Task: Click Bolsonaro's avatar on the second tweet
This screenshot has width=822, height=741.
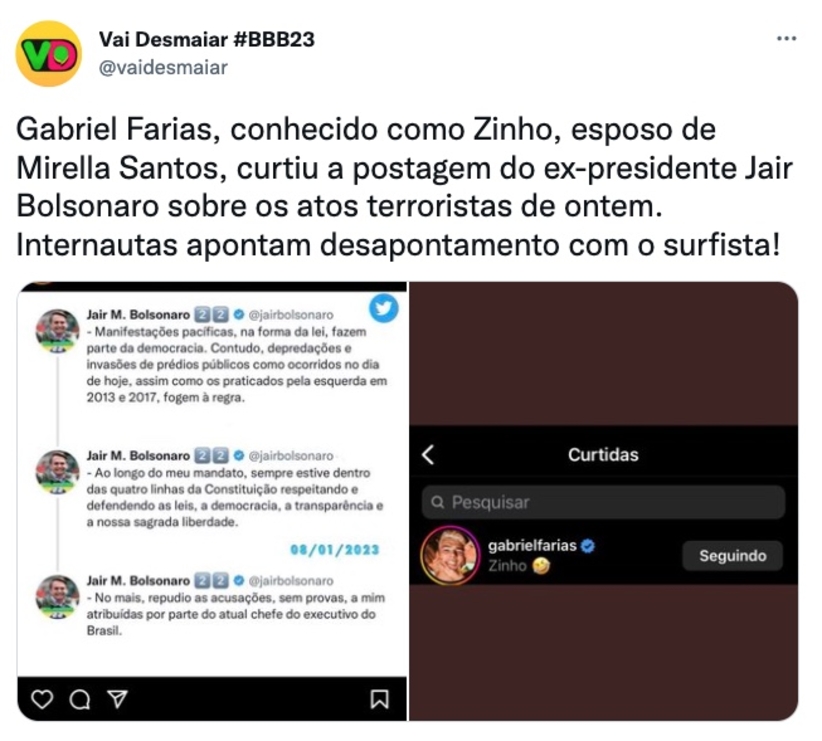Action: pos(58,471)
